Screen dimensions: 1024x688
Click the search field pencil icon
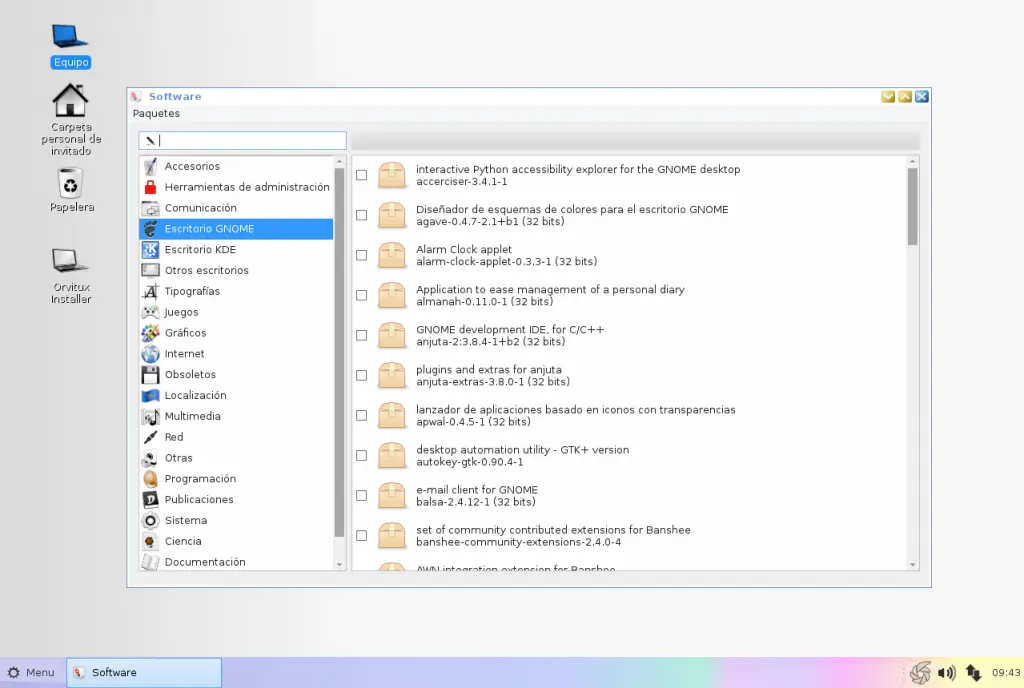(150, 140)
